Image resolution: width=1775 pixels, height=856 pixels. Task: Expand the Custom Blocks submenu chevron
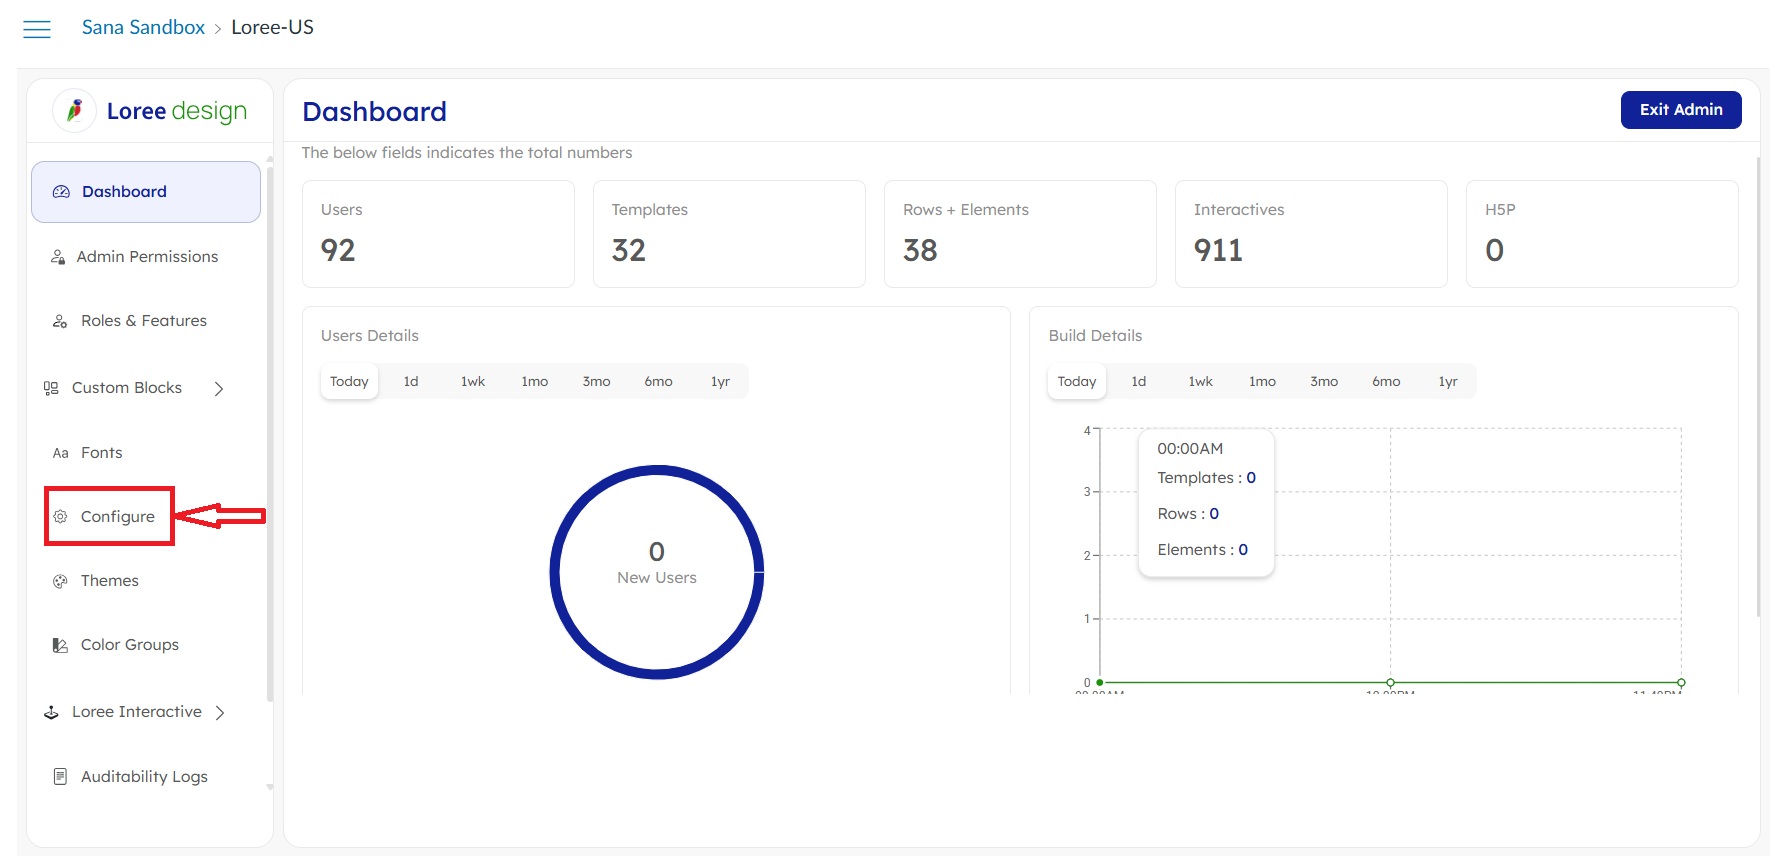coord(219,389)
